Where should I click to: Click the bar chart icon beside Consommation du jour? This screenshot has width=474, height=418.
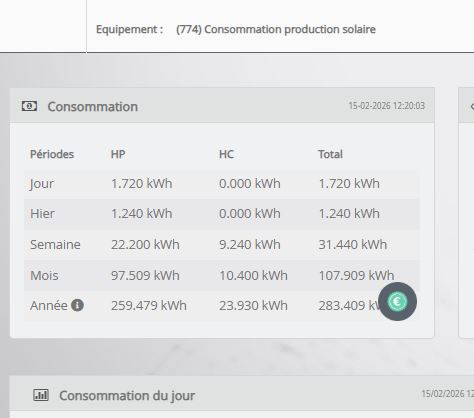[41, 395]
